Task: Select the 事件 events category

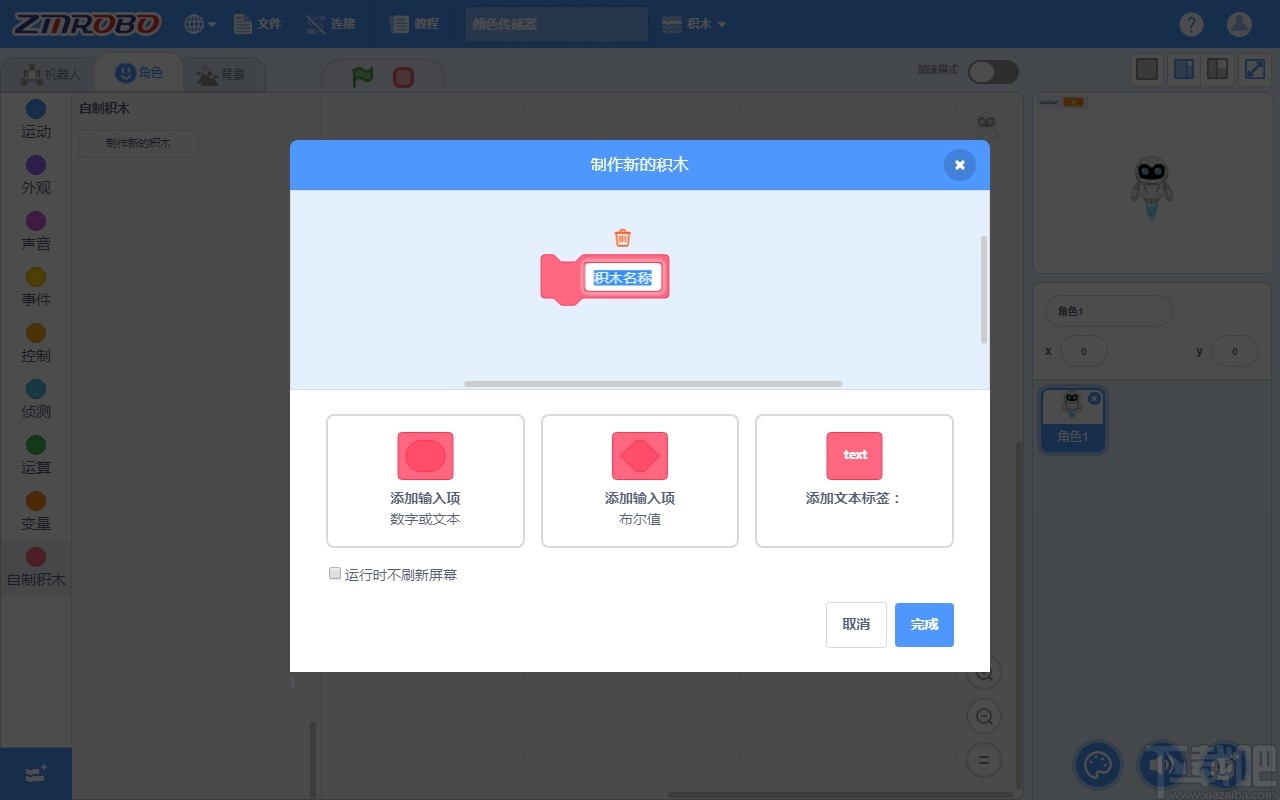Action: pos(36,287)
